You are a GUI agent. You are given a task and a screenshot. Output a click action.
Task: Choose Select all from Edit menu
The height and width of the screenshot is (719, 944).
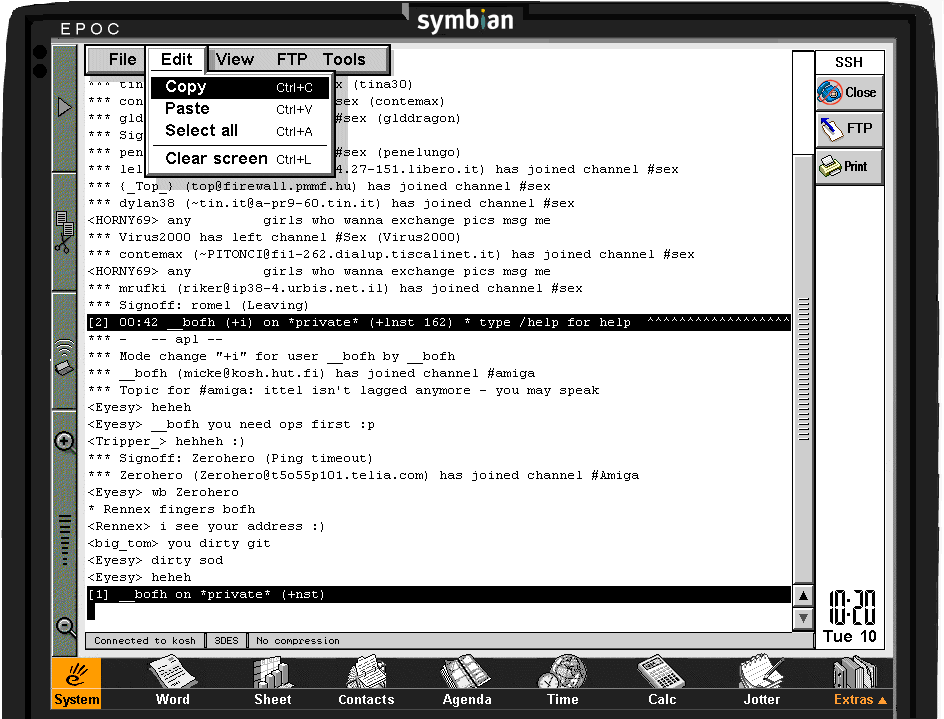[x=239, y=131]
